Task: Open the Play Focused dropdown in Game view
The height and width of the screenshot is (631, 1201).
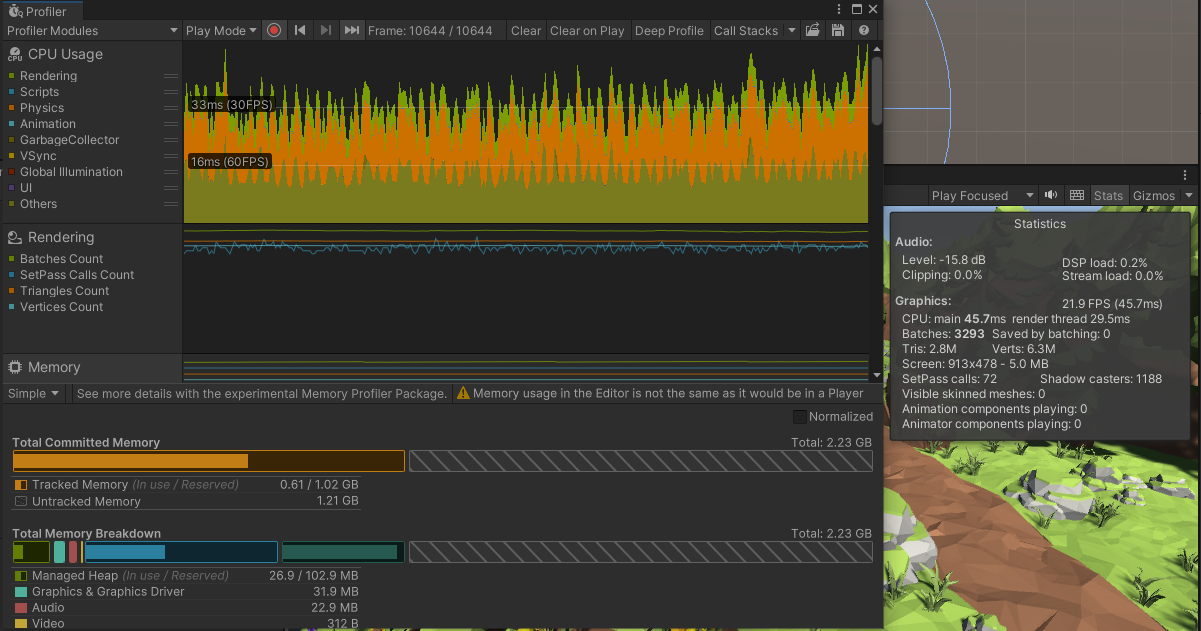Action: 982,195
